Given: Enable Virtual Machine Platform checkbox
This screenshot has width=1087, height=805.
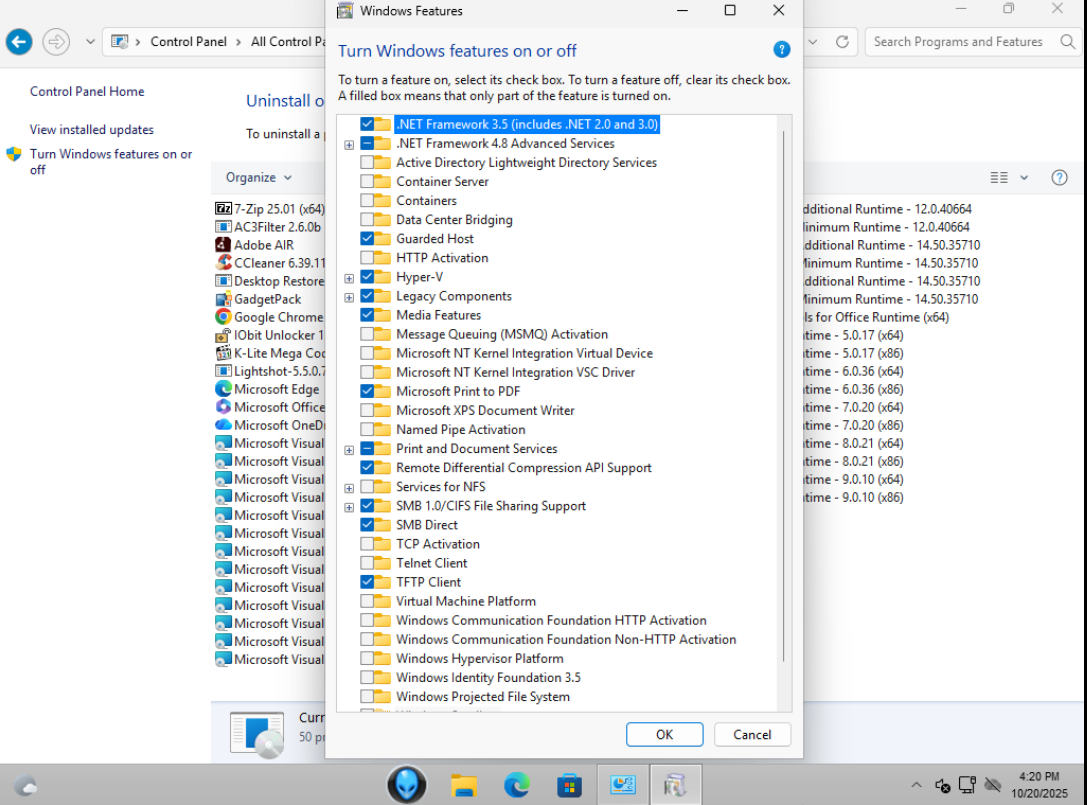Looking at the screenshot, I should (x=367, y=601).
